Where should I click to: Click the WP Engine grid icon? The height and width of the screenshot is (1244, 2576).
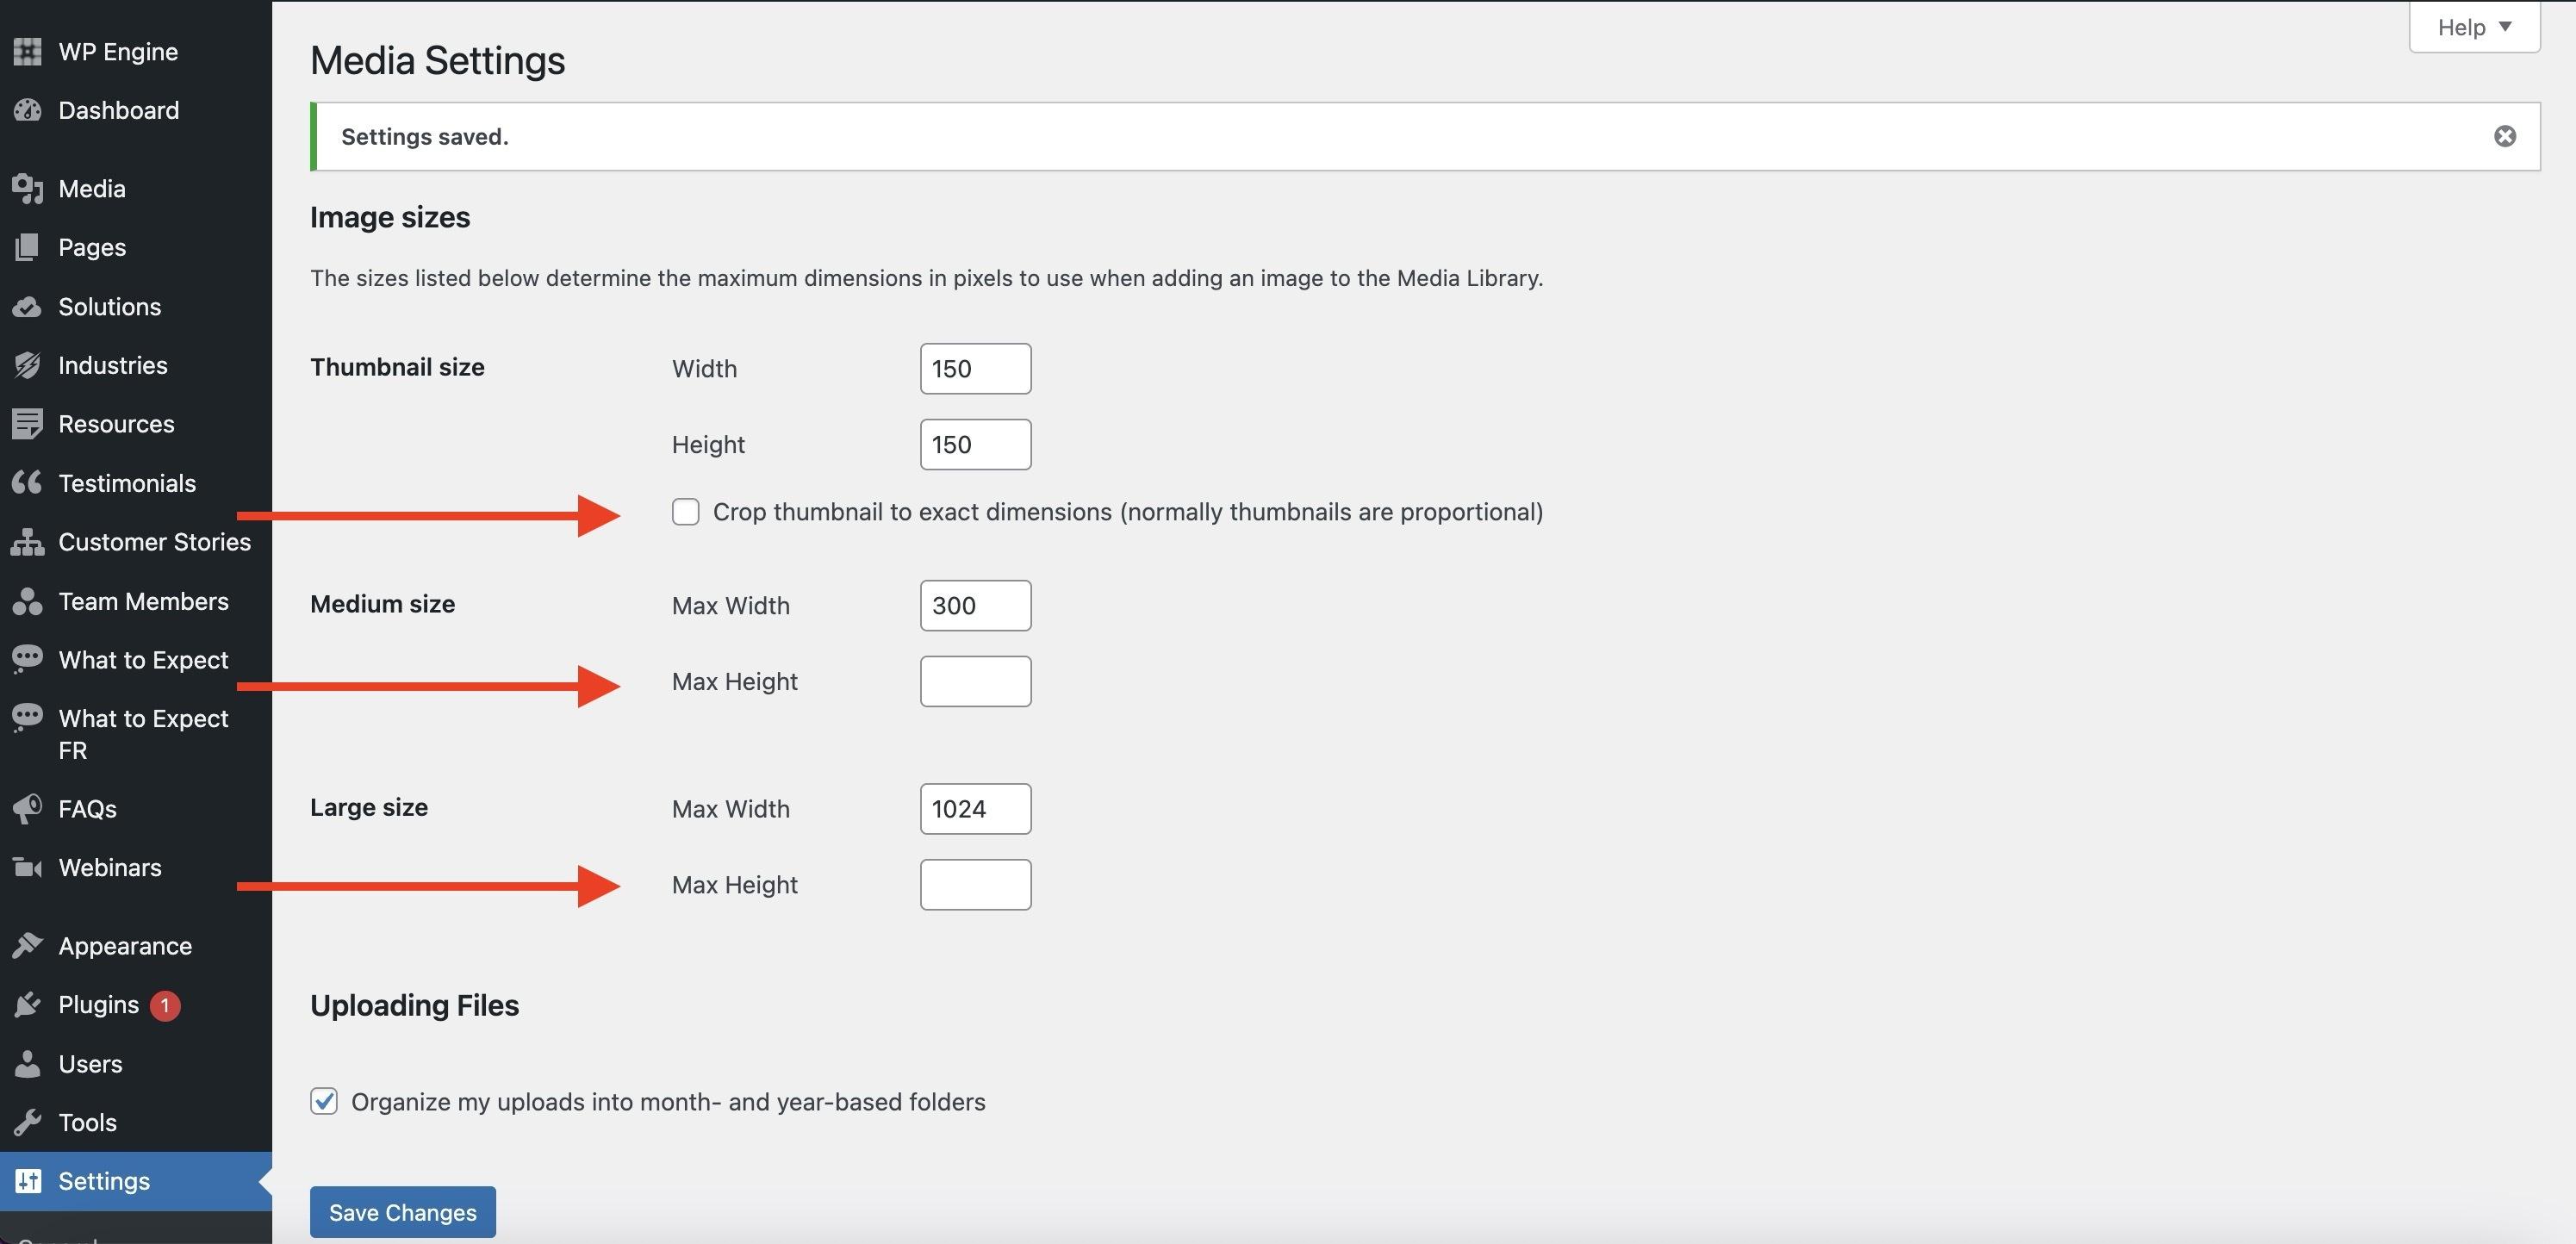(x=27, y=51)
